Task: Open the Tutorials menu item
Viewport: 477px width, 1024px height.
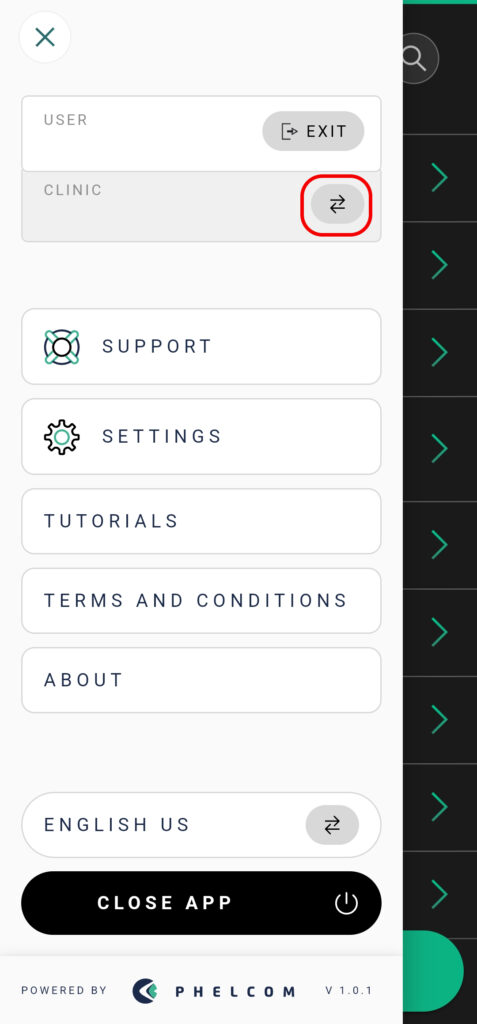Action: click(x=201, y=521)
